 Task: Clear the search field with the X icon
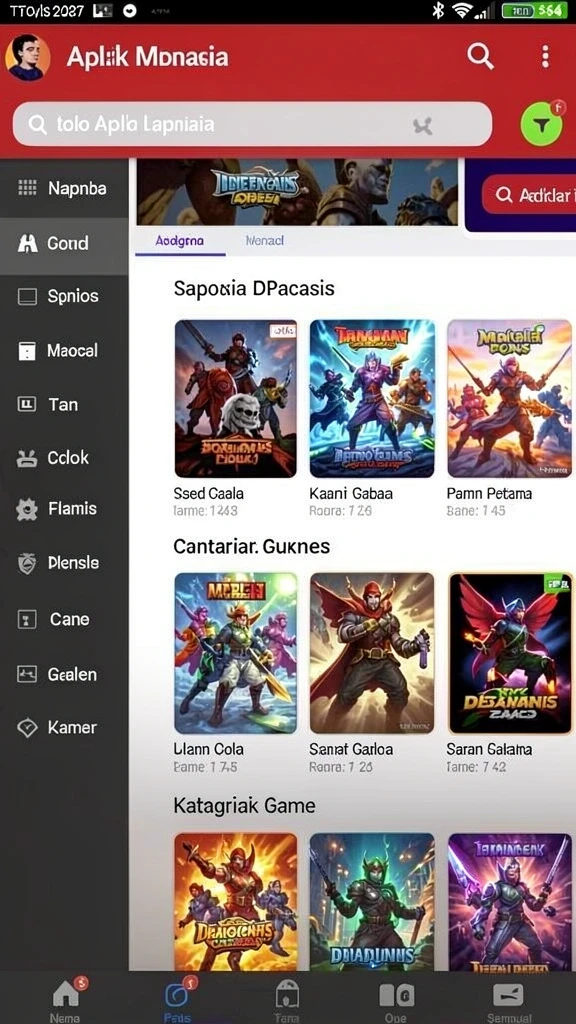(x=423, y=125)
